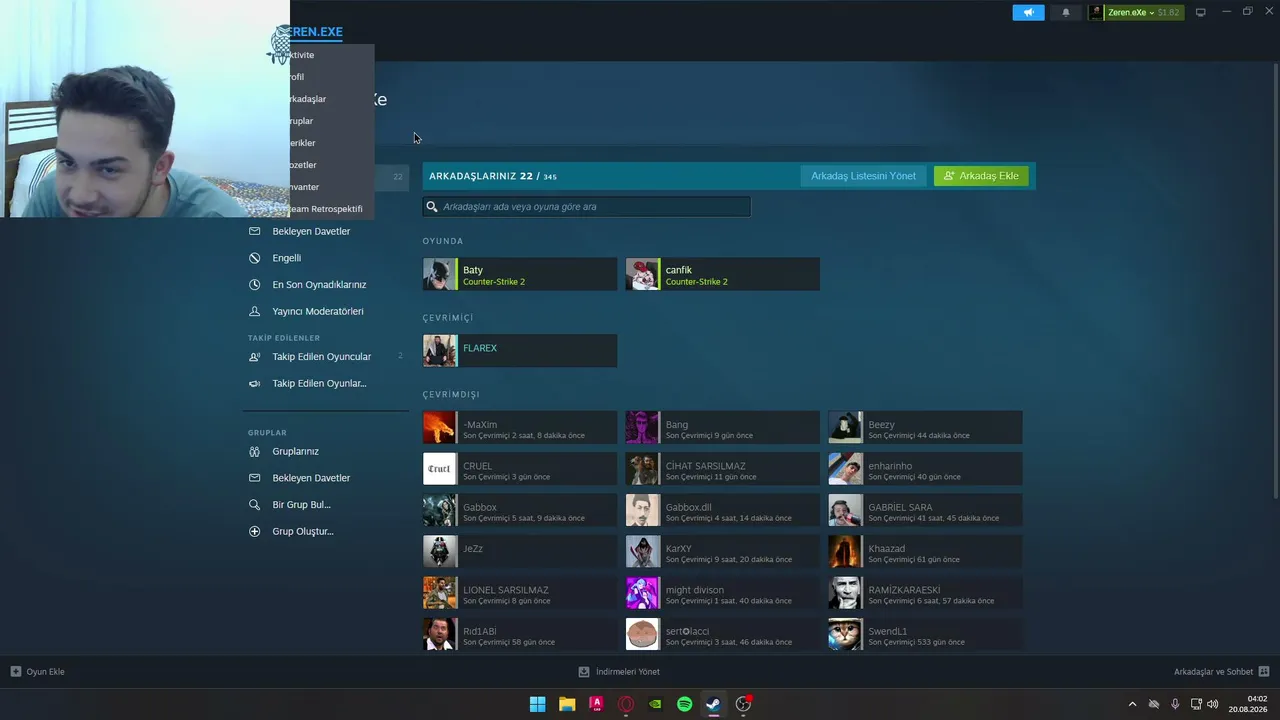1280x720 pixels.
Task: Open the volume speaker tray icon
Action: click(1213, 704)
